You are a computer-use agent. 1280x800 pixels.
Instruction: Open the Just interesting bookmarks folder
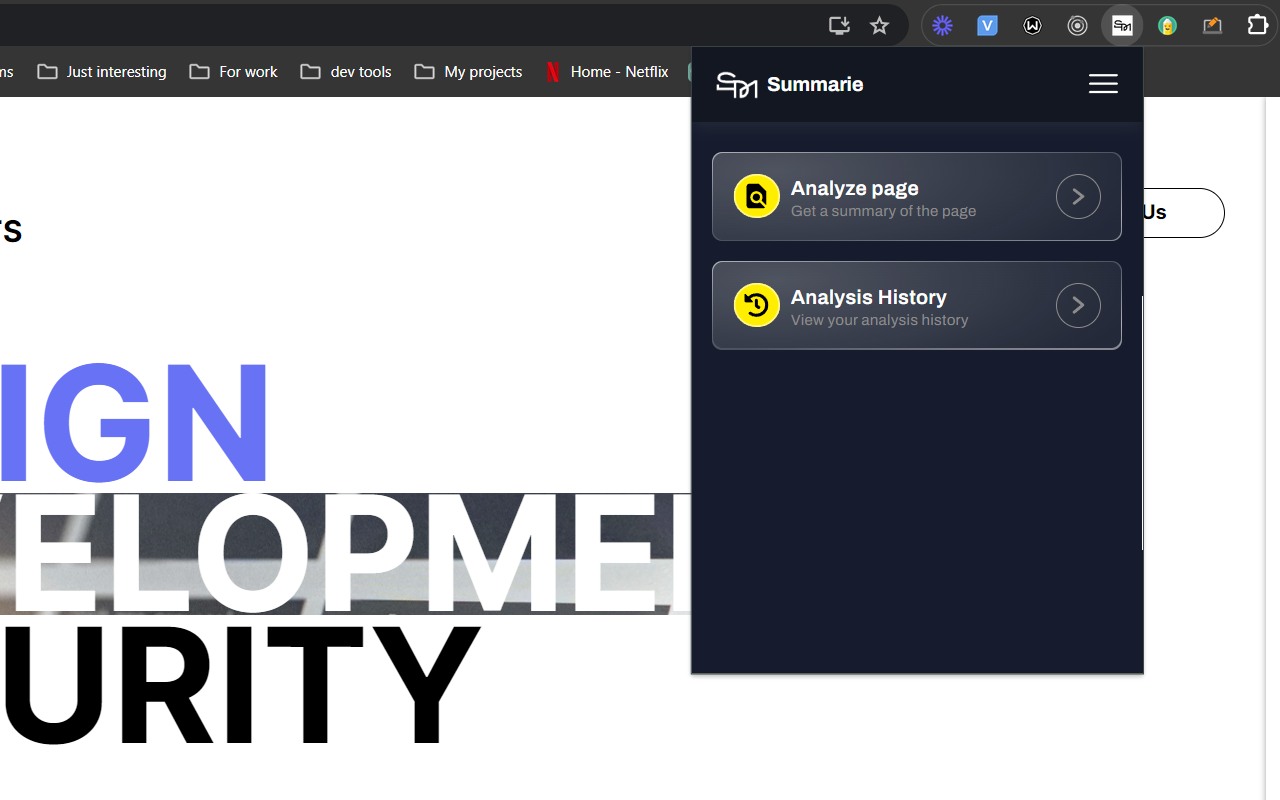click(x=102, y=72)
